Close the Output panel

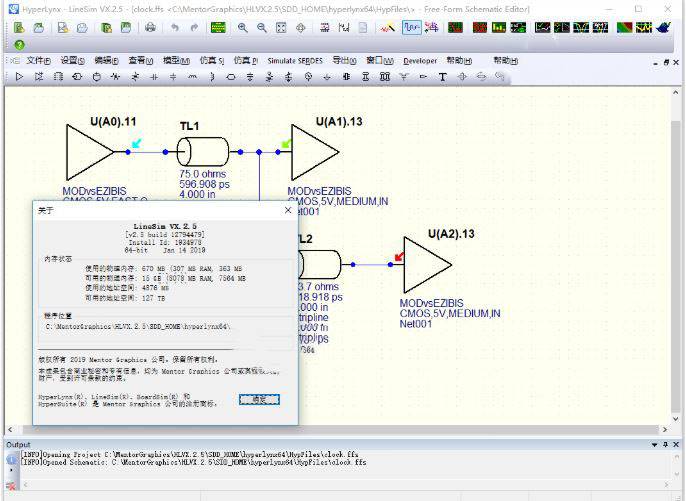tap(676, 445)
